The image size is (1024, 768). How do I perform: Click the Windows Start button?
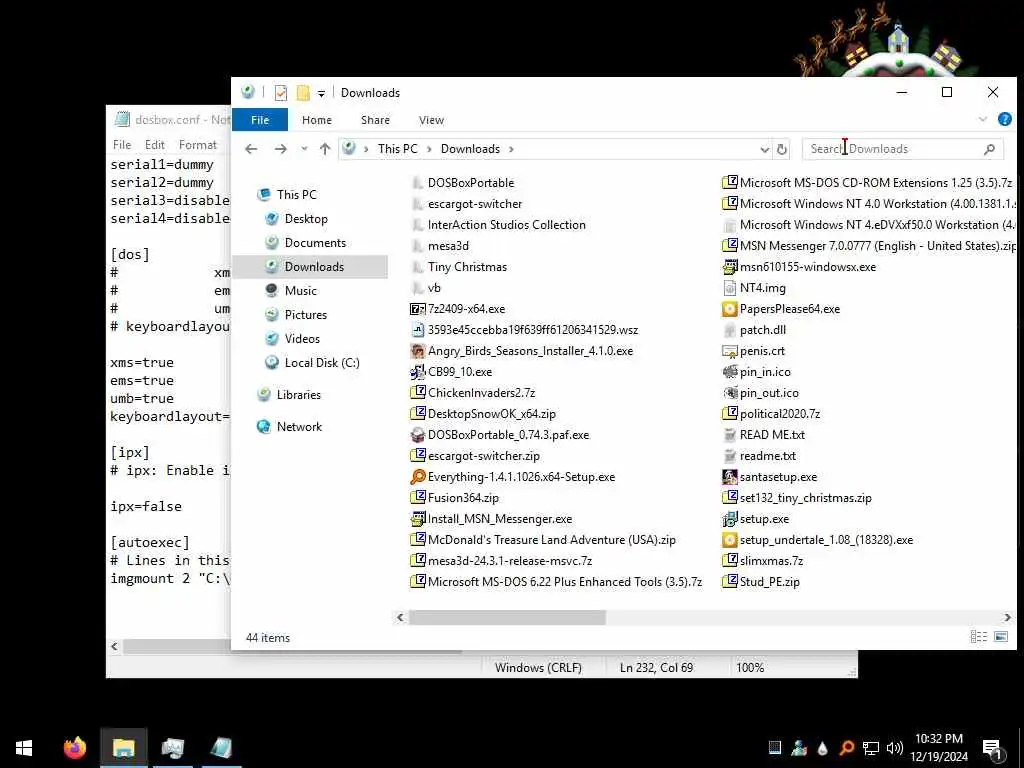click(24, 748)
